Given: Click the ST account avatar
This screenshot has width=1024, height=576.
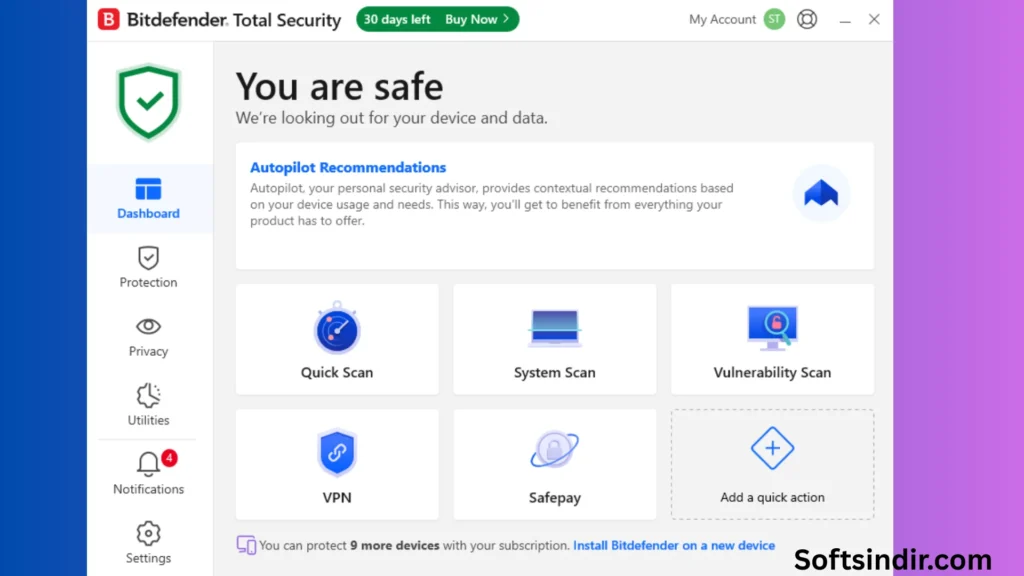Looking at the screenshot, I should (774, 19).
